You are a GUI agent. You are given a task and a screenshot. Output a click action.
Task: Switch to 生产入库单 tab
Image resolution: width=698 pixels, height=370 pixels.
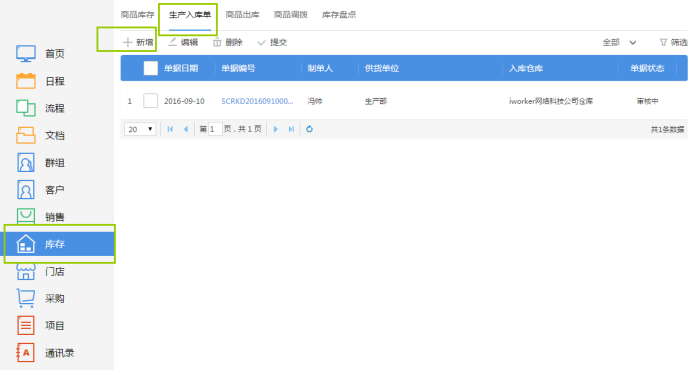point(190,15)
